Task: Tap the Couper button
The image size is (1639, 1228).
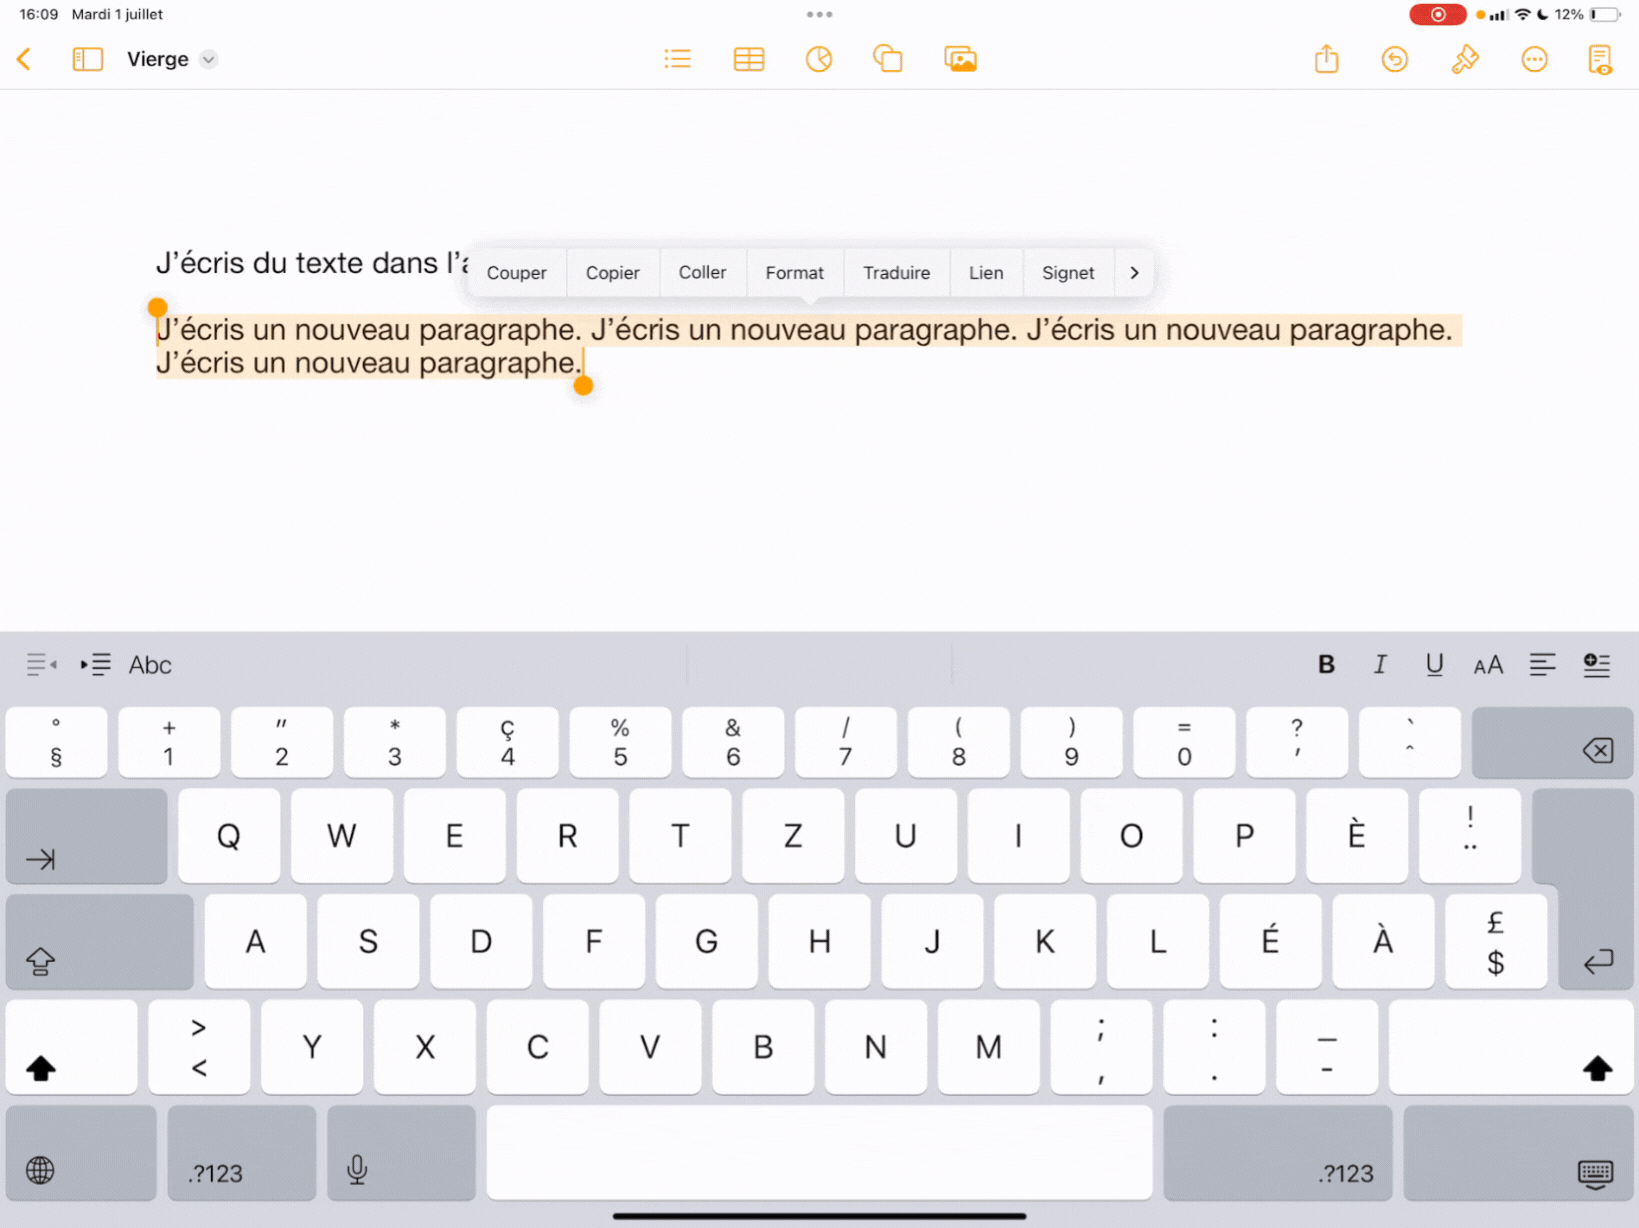Action: click(516, 273)
